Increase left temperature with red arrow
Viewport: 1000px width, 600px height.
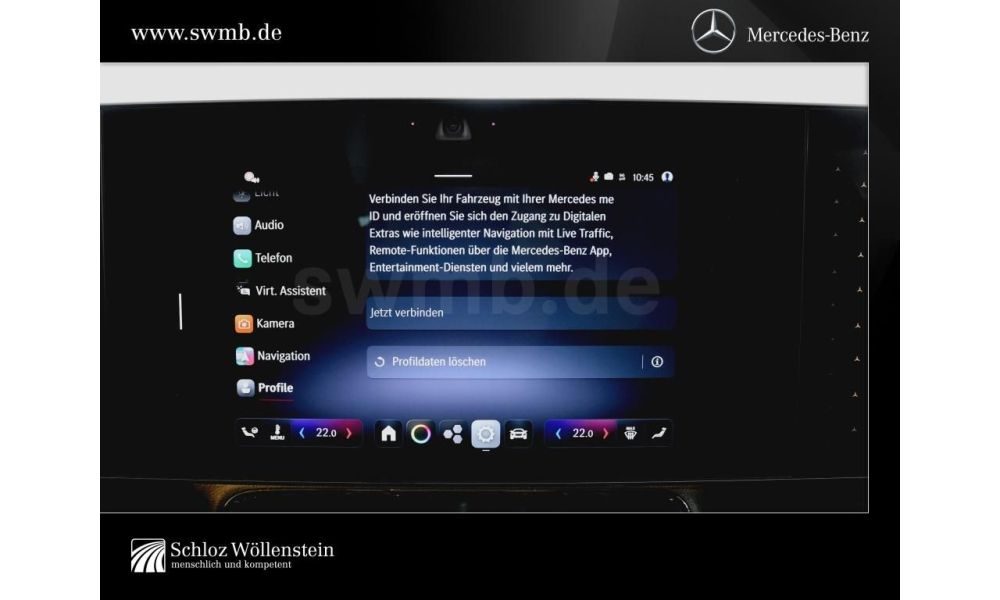(x=349, y=433)
